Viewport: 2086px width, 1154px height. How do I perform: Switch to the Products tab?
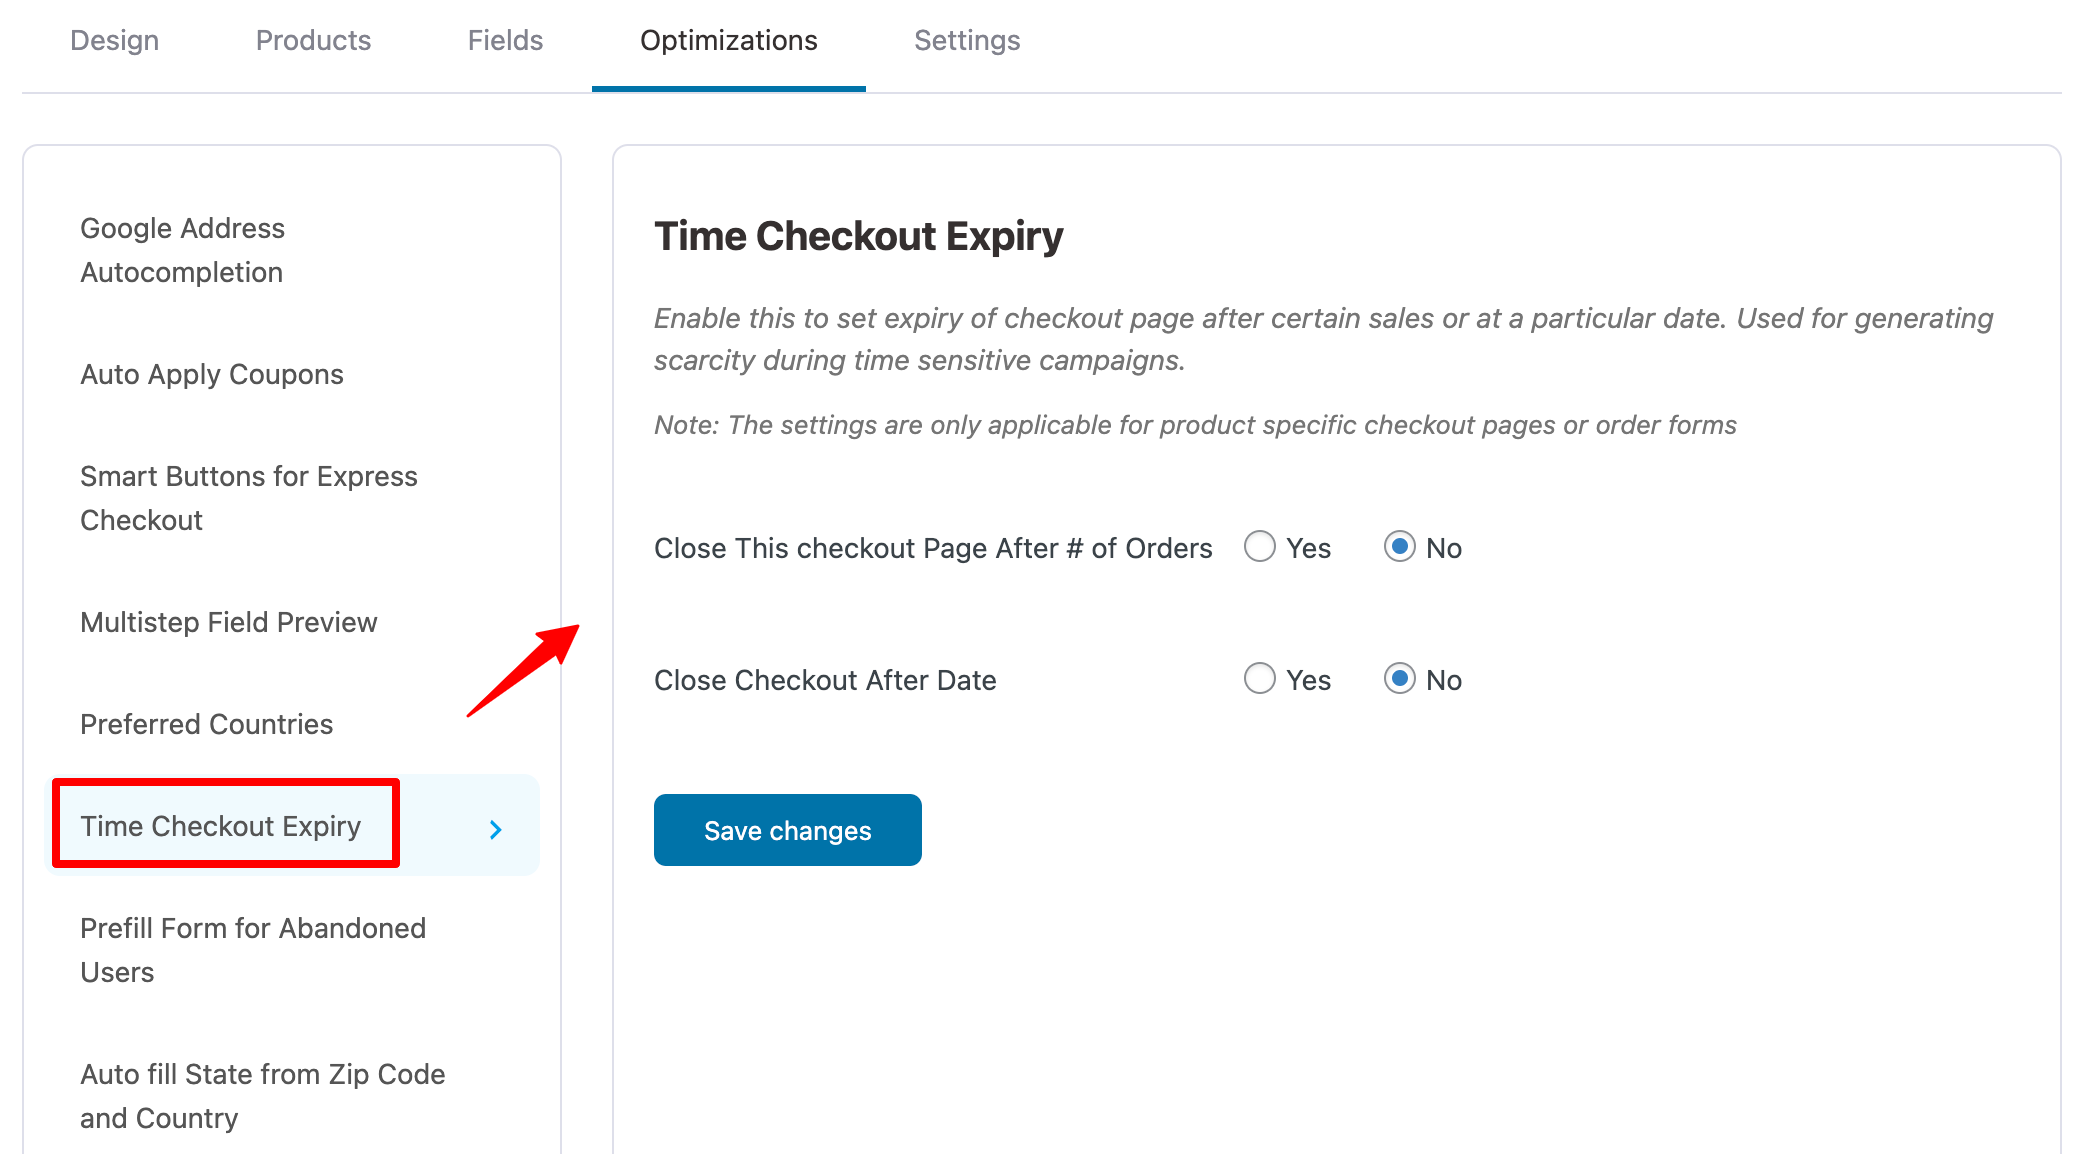click(313, 40)
